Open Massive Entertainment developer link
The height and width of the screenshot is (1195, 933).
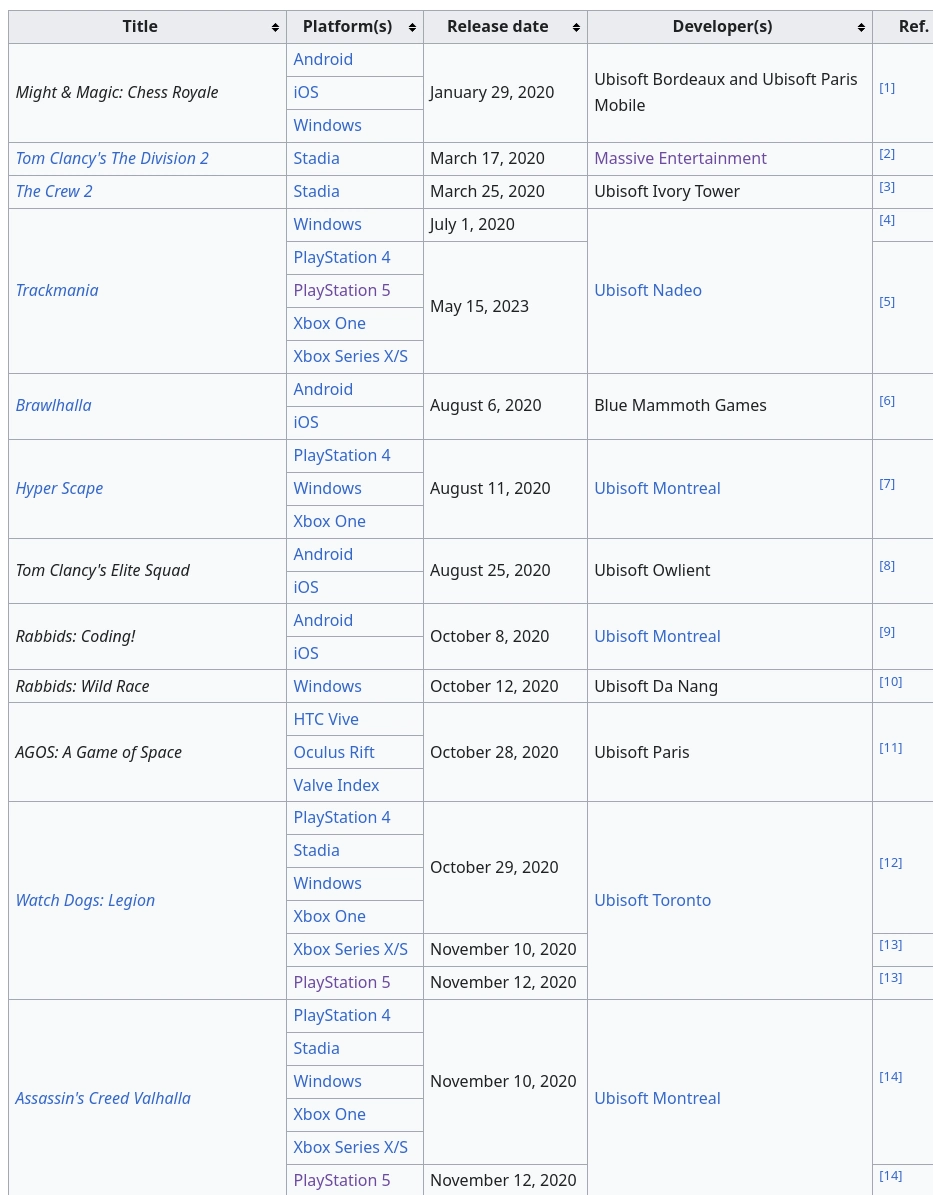681,159
